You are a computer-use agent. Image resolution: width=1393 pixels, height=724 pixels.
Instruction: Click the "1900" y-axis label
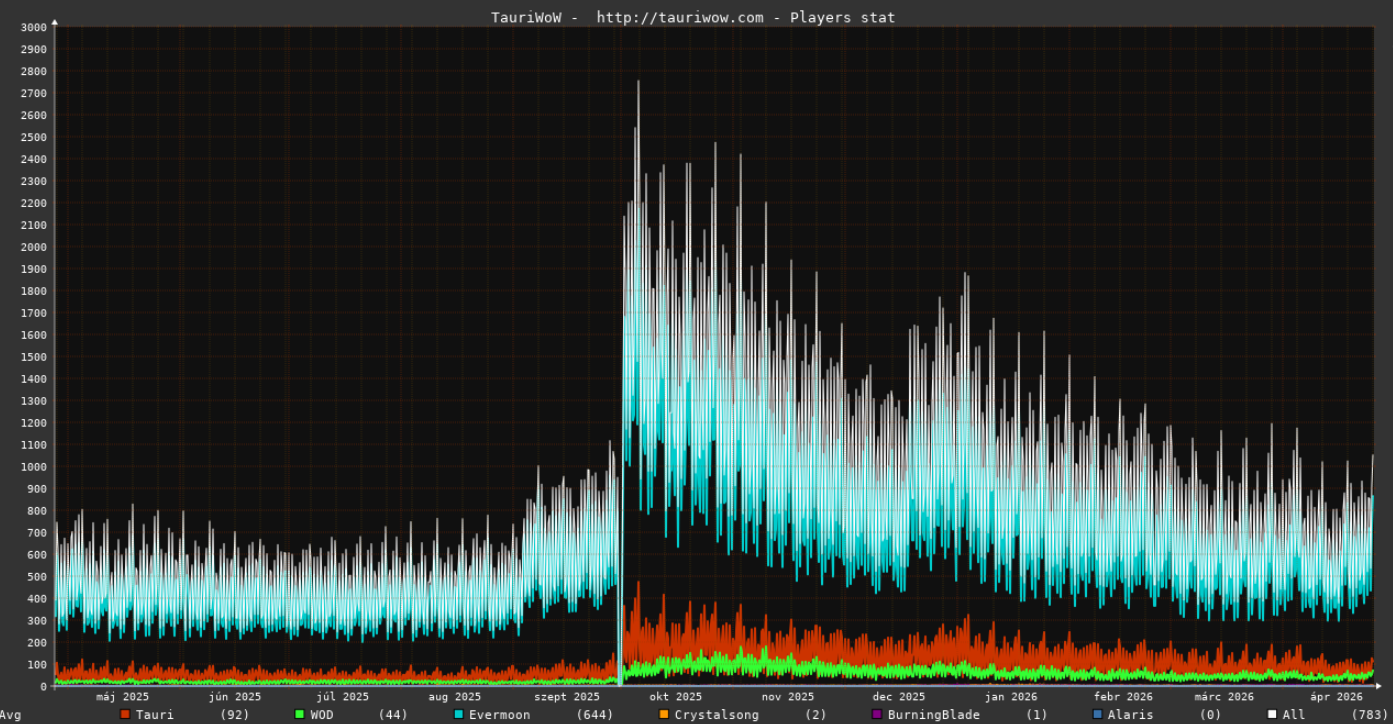33,269
